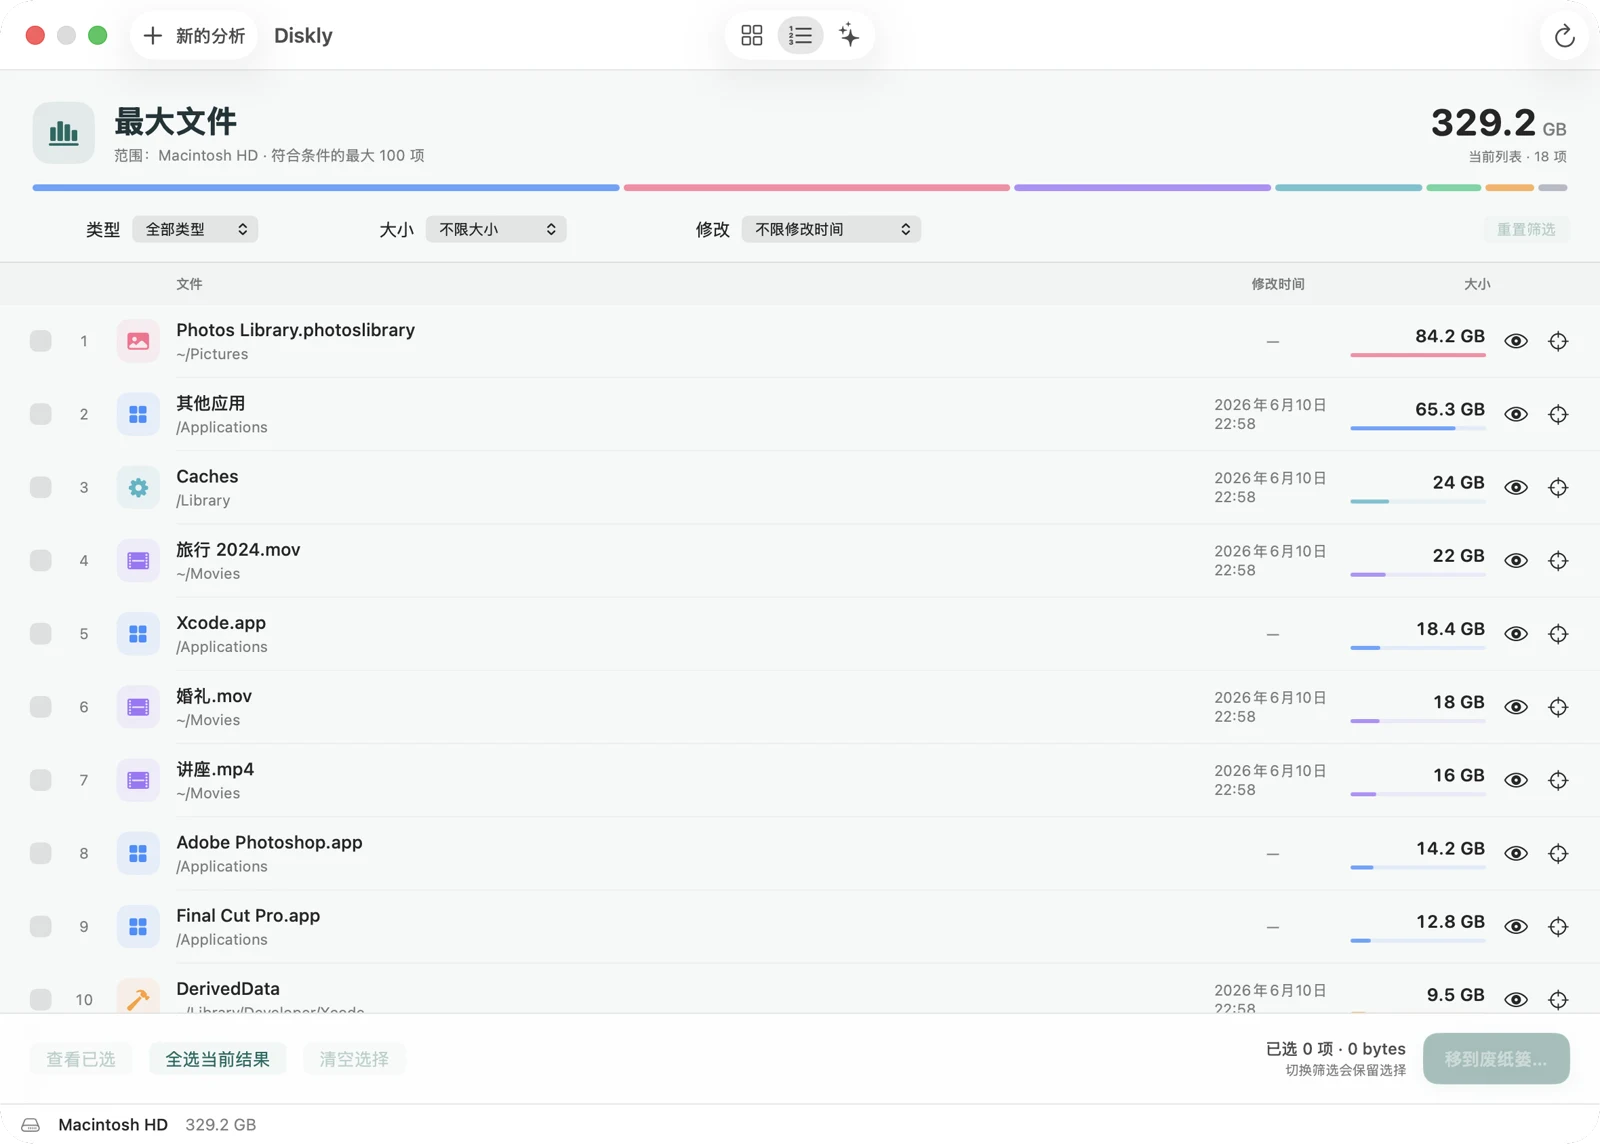
Task: Click the 婚礼.mov film icon
Action: (138, 707)
